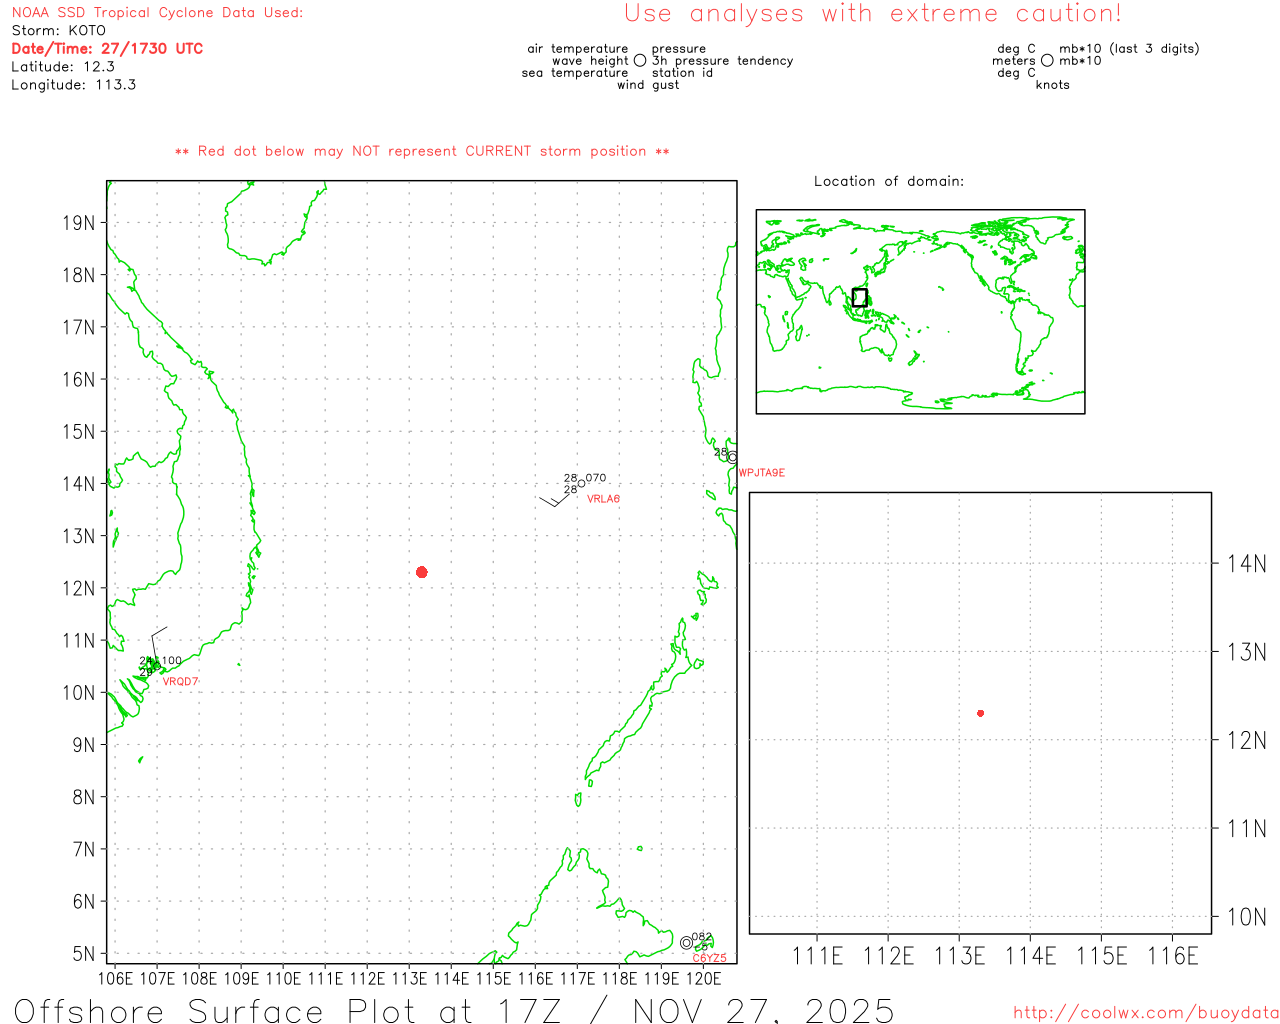Select the WPJTA9E station circle marker

(733, 457)
